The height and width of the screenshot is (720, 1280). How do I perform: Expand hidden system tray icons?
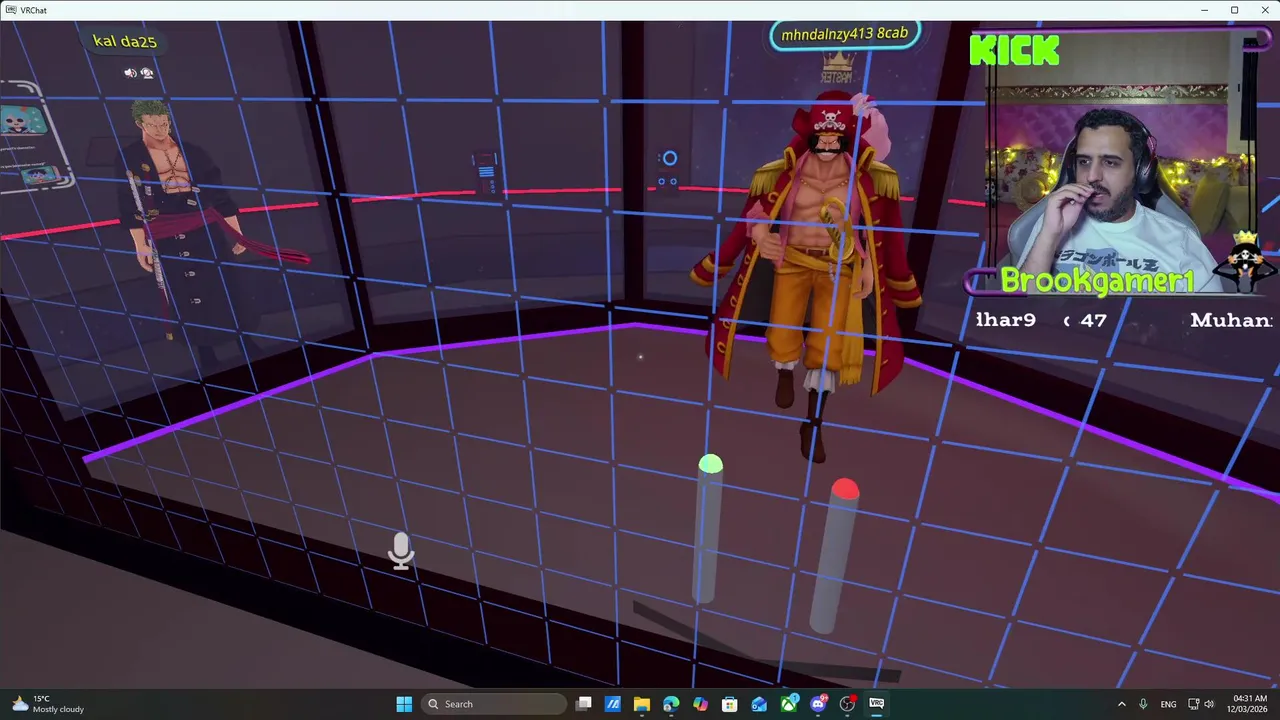tap(1121, 704)
